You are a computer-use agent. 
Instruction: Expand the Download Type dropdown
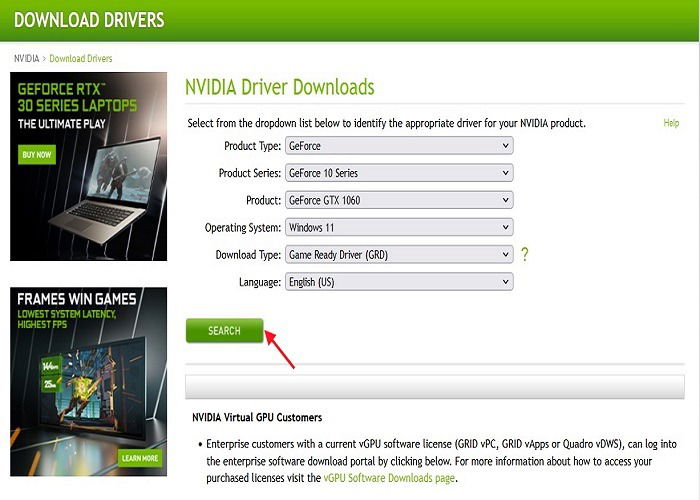tap(399, 255)
